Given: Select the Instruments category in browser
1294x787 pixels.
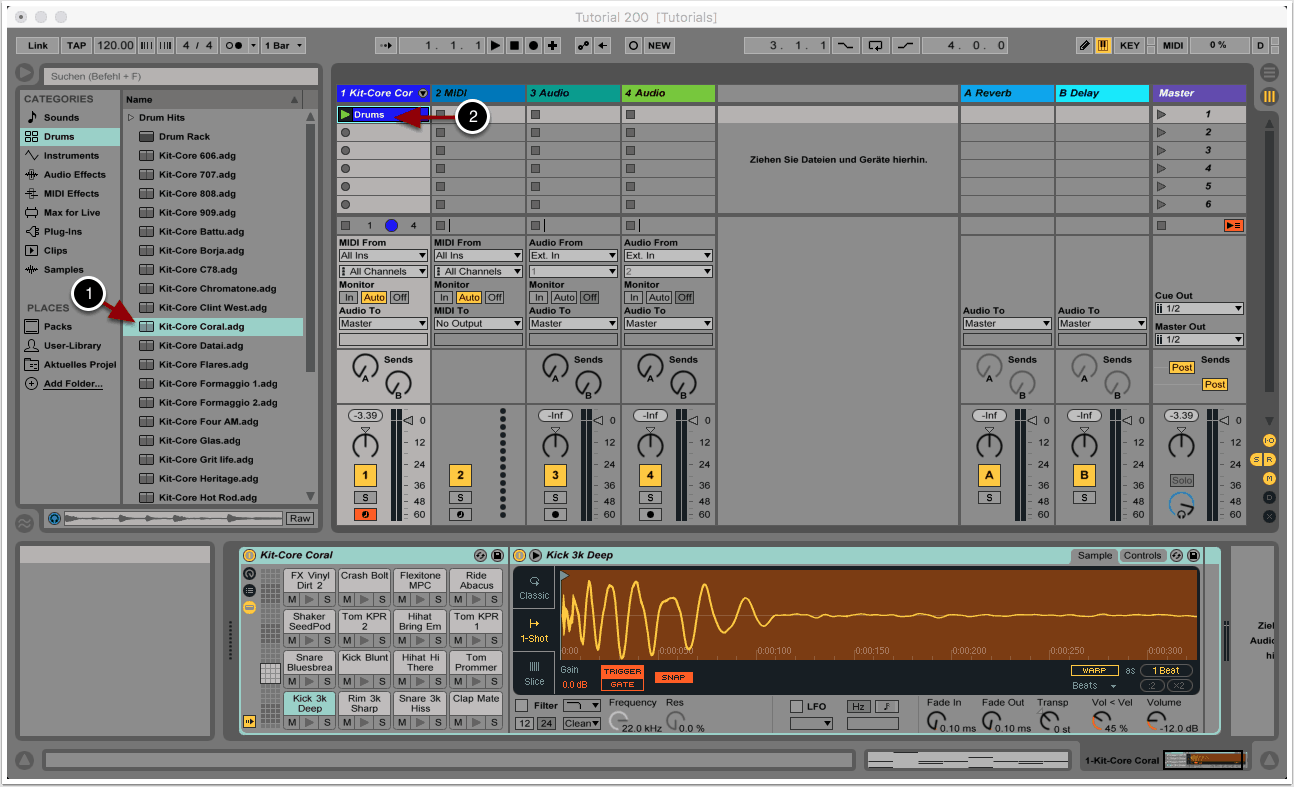Looking at the screenshot, I should point(70,156).
